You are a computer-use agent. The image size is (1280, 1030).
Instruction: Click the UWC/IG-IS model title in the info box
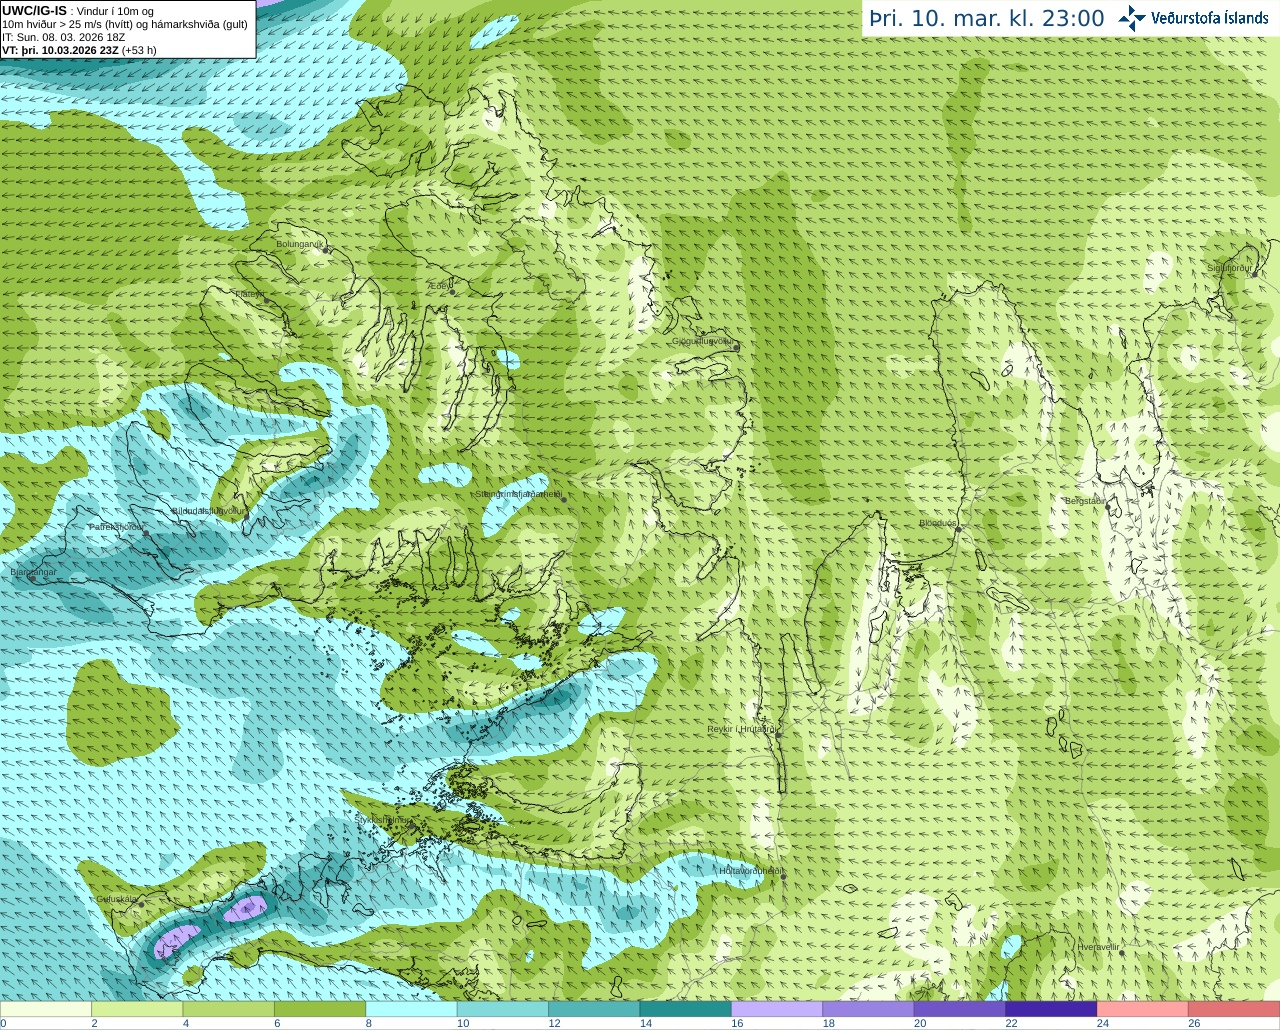(34, 11)
